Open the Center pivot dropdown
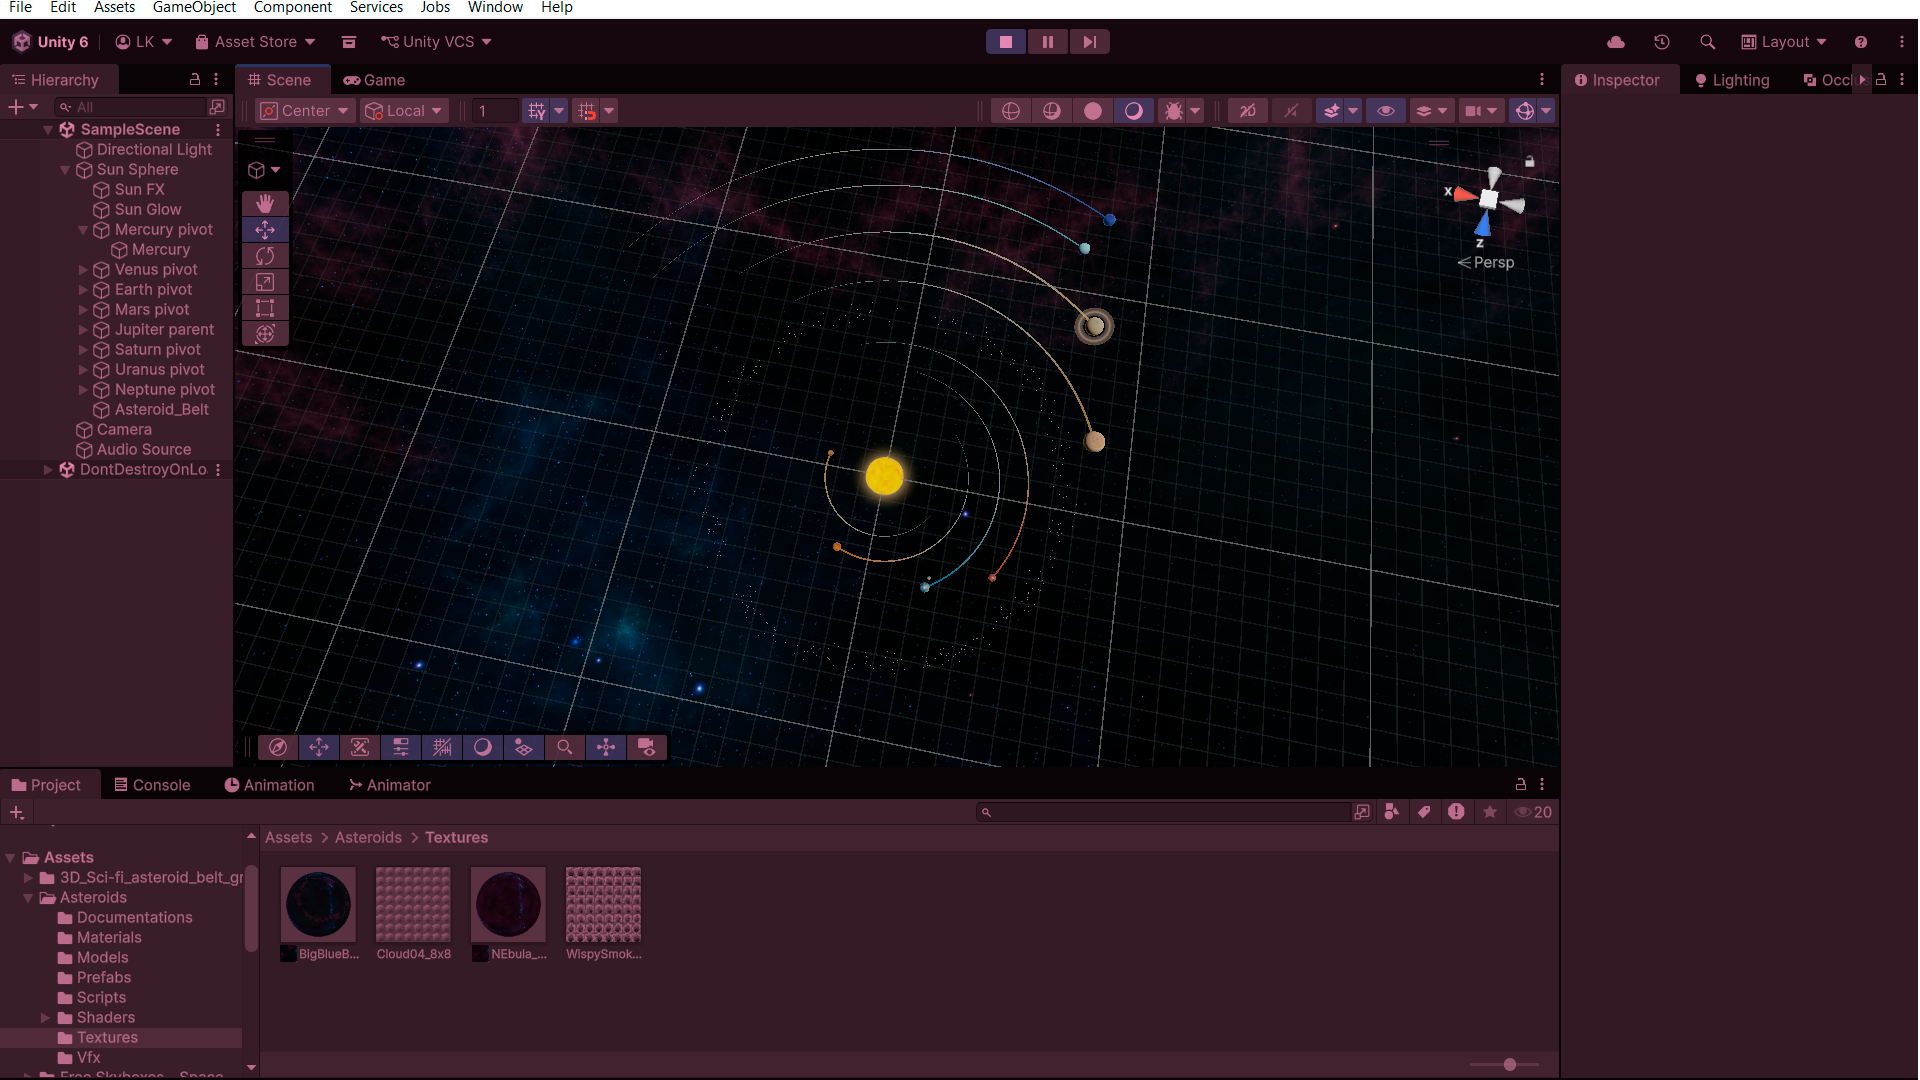Image resolution: width=1920 pixels, height=1080 pixels. tap(305, 111)
